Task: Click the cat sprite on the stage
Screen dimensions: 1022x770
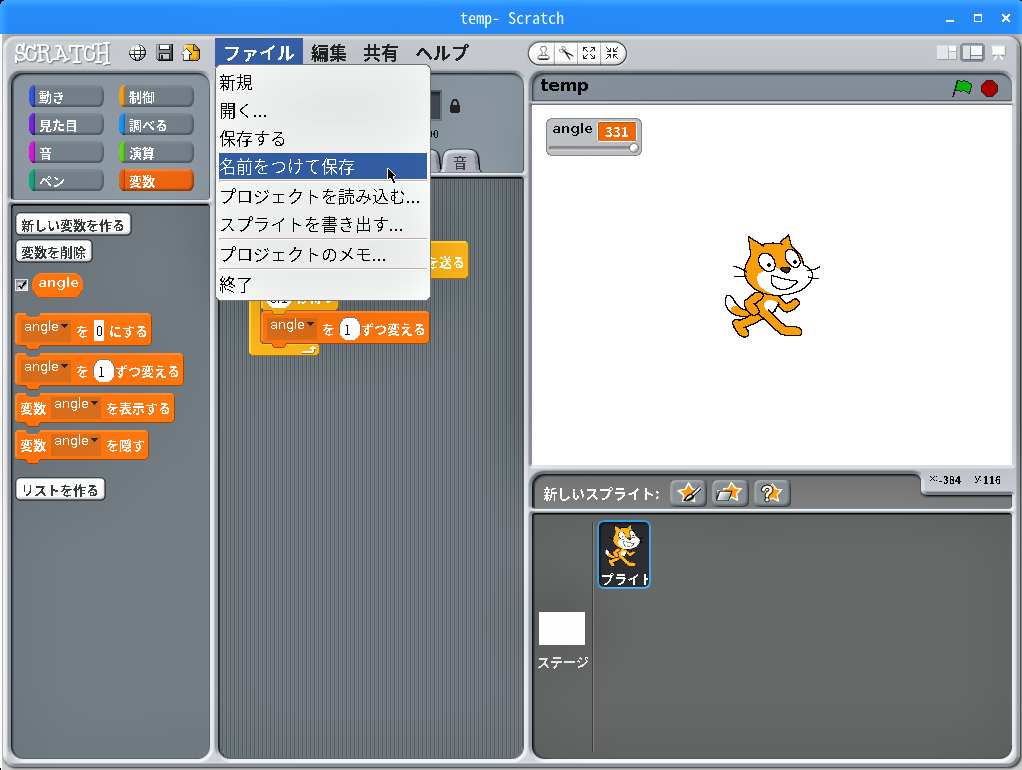Action: tap(771, 286)
